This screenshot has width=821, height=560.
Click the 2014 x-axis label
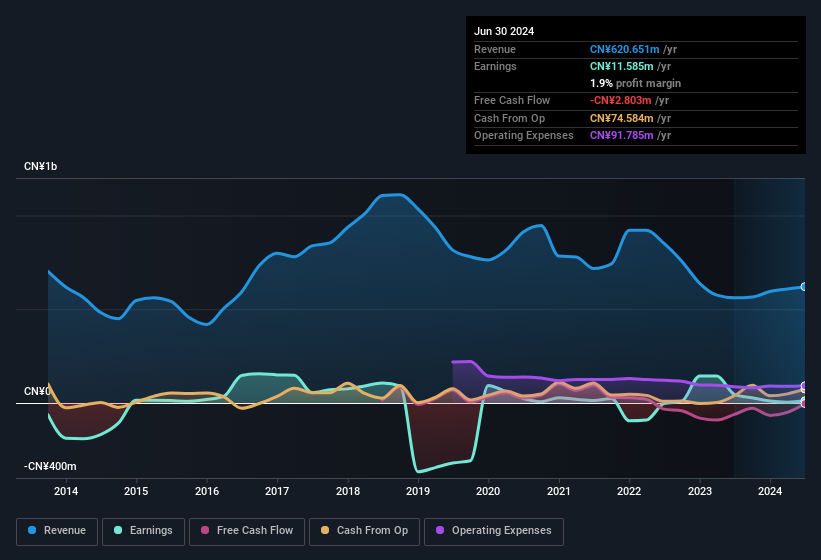[x=66, y=491]
